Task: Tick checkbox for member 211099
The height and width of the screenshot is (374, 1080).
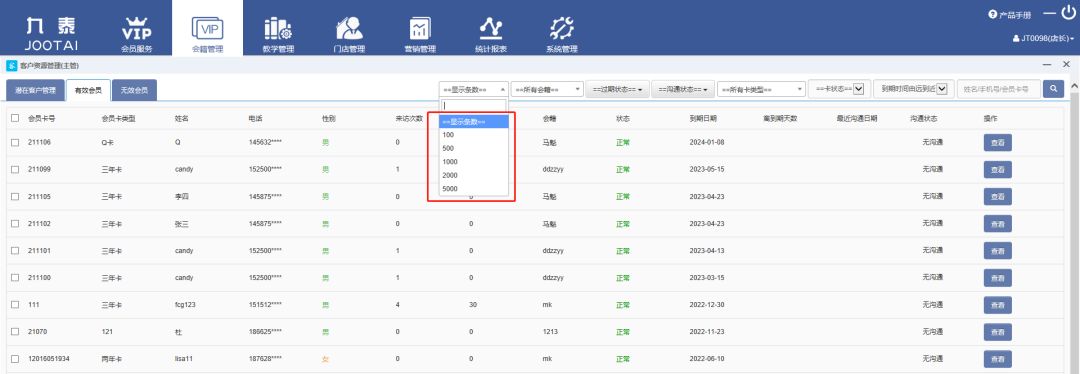Action: pyautogui.click(x=15, y=169)
